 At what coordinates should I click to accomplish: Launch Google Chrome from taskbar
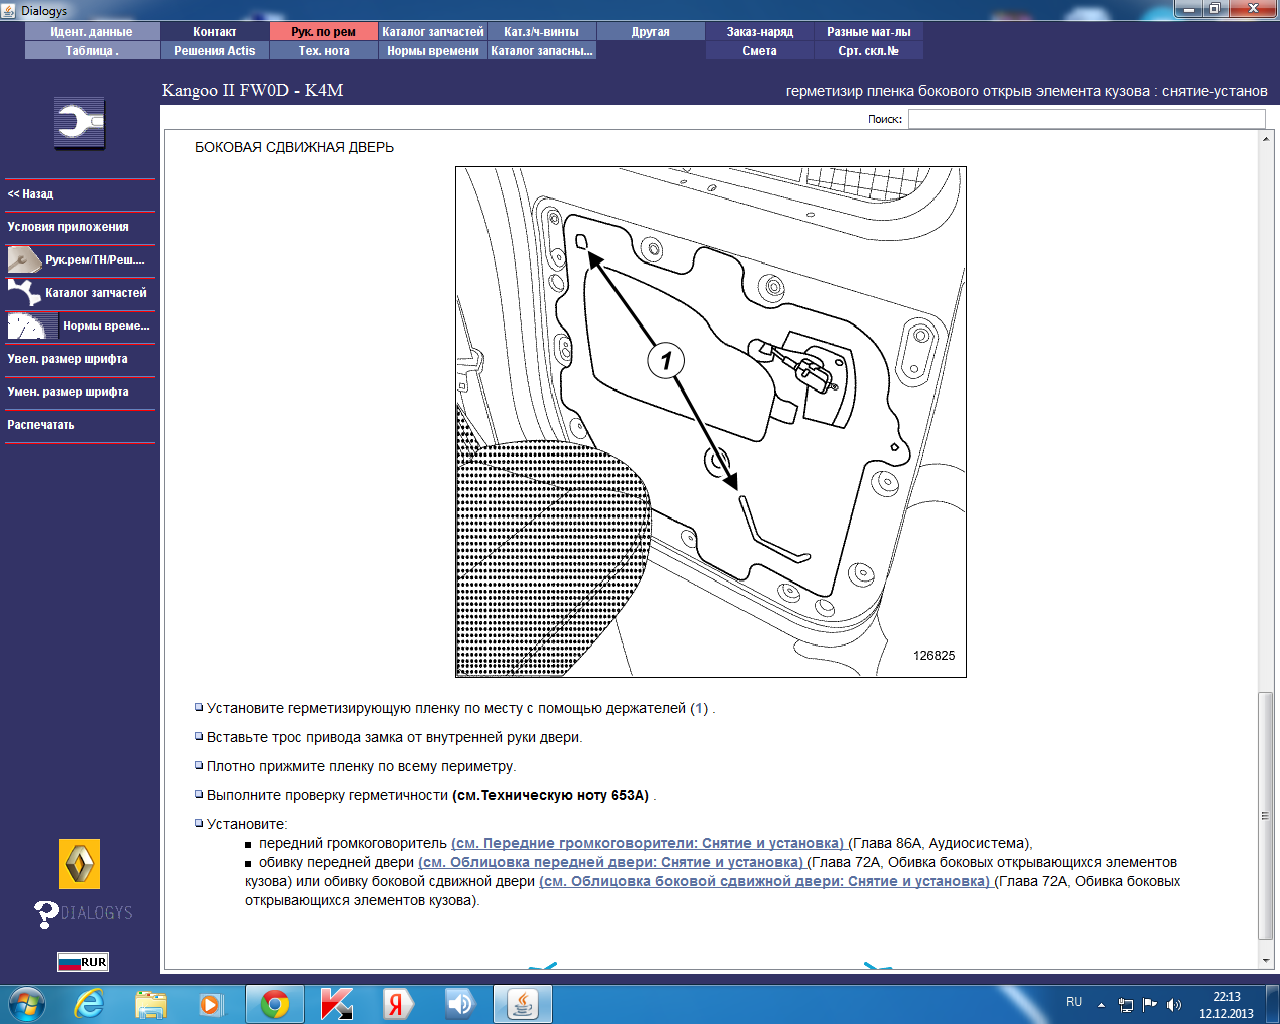click(x=275, y=1004)
